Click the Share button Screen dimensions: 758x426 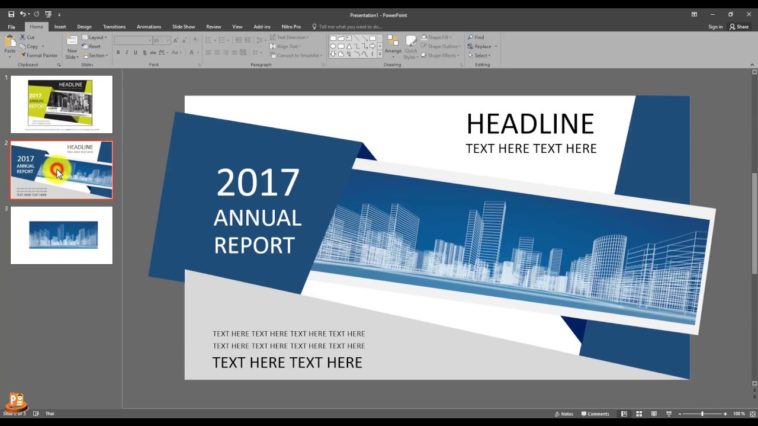click(x=741, y=26)
